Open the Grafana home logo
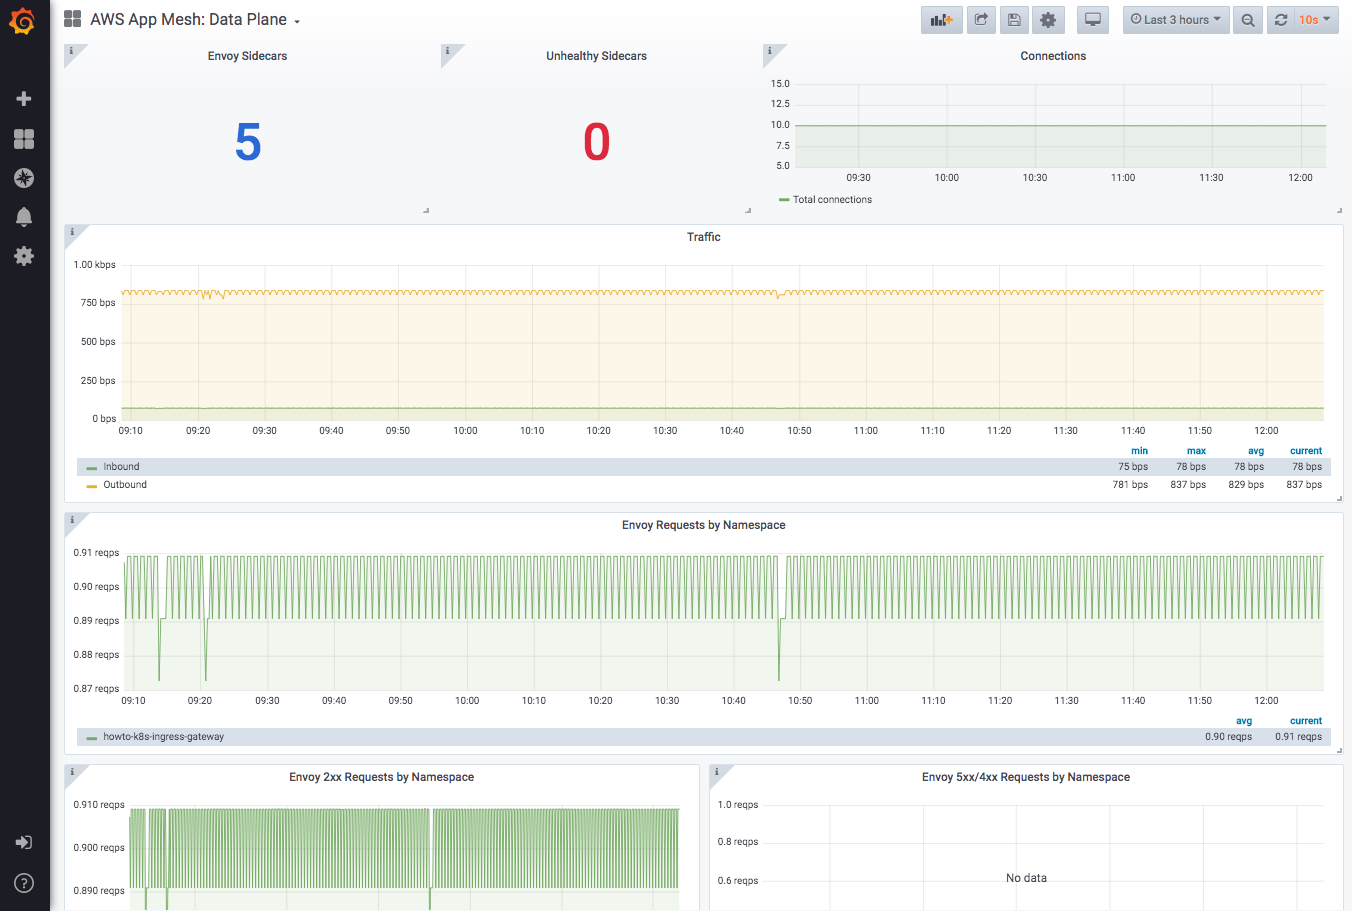The width and height of the screenshot is (1352, 911). click(22, 21)
